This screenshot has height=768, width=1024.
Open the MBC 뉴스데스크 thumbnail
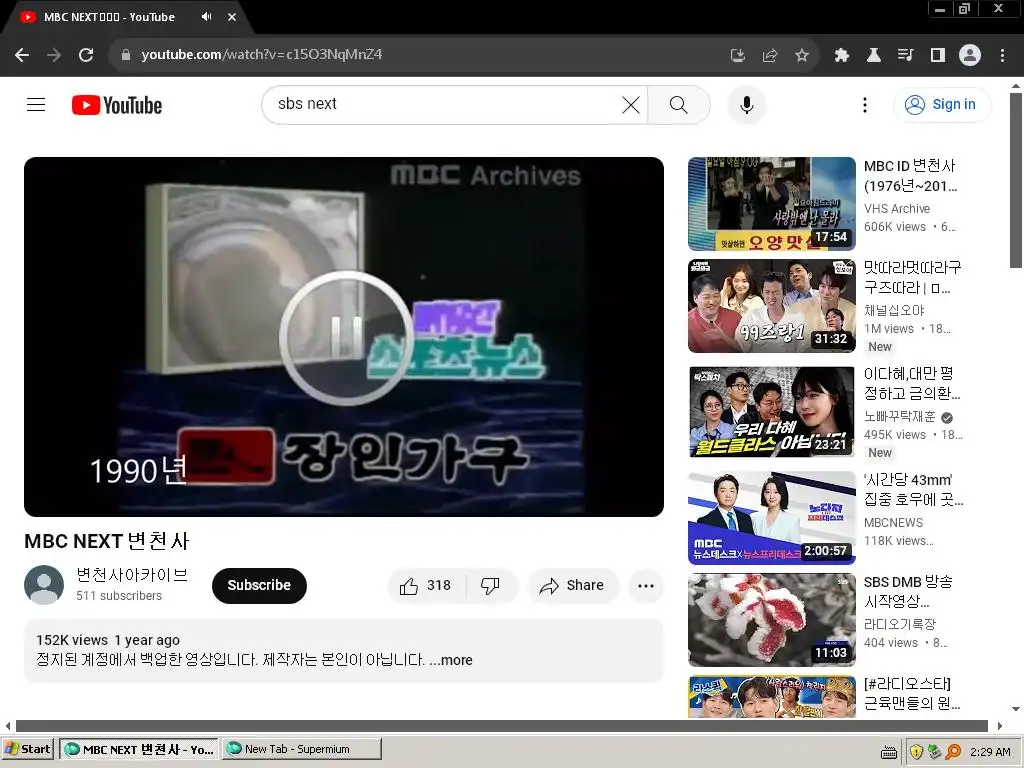tap(771, 518)
